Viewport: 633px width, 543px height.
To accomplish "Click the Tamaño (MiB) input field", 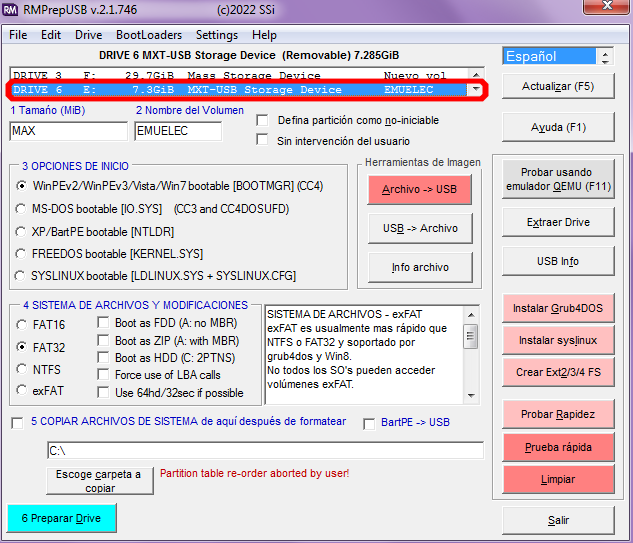I will pos(68,131).
